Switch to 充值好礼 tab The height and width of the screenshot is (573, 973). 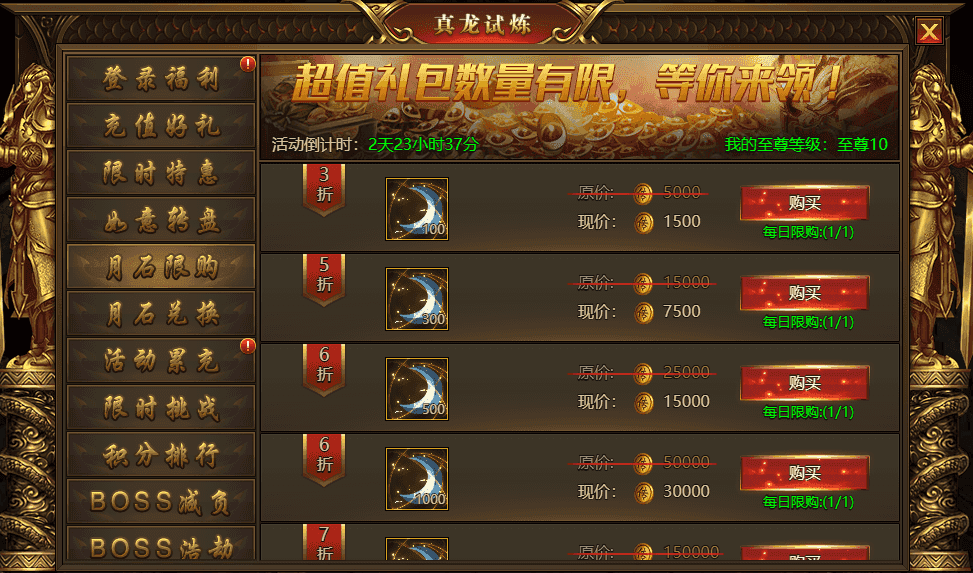(161, 126)
